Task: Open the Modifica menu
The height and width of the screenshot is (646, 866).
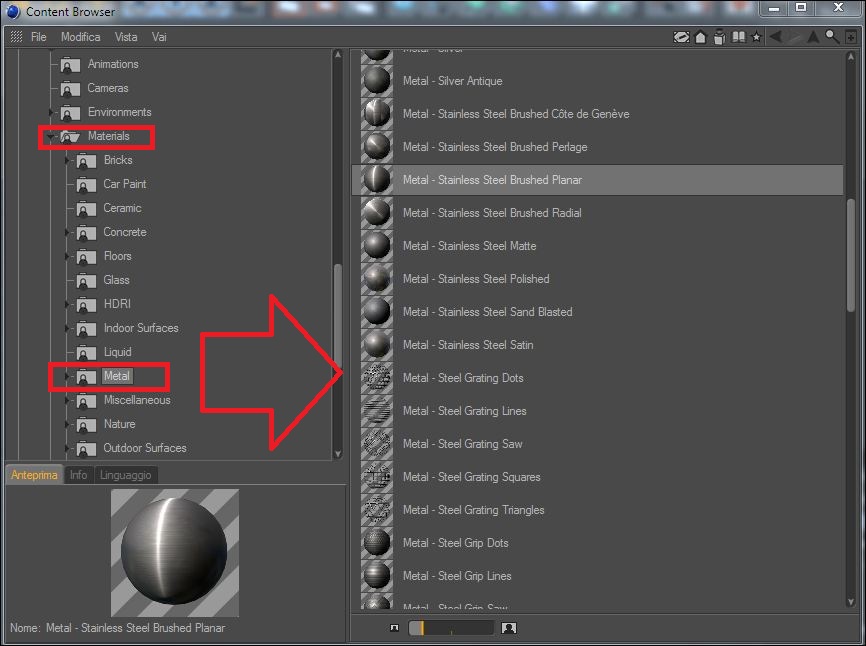Action: pos(81,37)
